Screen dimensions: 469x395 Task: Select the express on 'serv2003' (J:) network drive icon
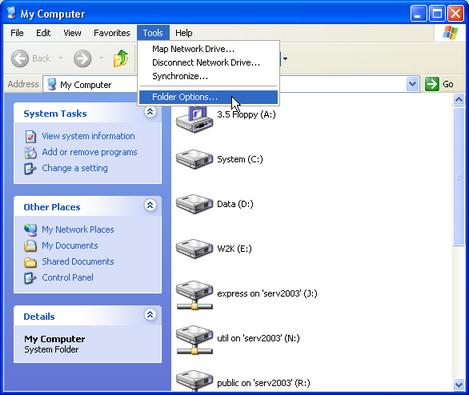click(195, 295)
